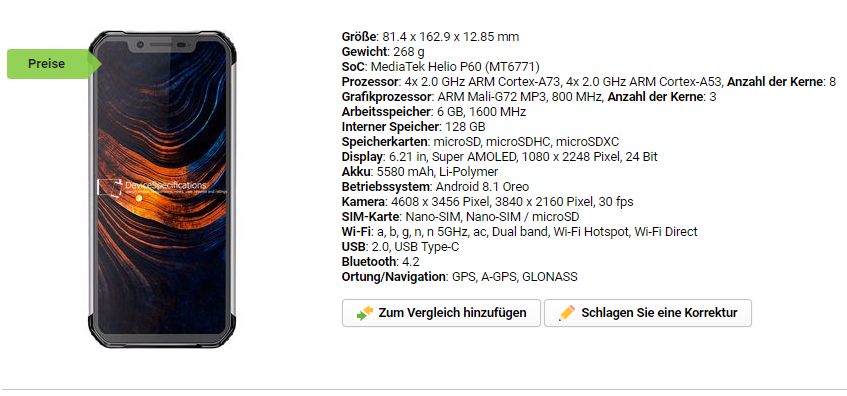Open Schlagen Sie eine Korrektur button
The width and height of the screenshot is (847, 396).
(648, 313)
